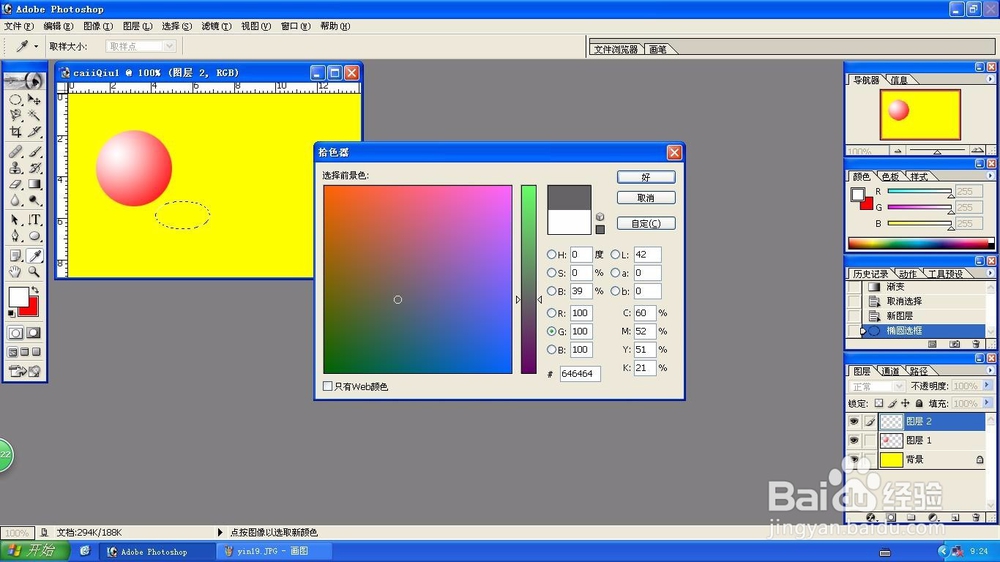1000x562 pixels.
Task: Select the R red radio button
Action: [x=552, y=313]
